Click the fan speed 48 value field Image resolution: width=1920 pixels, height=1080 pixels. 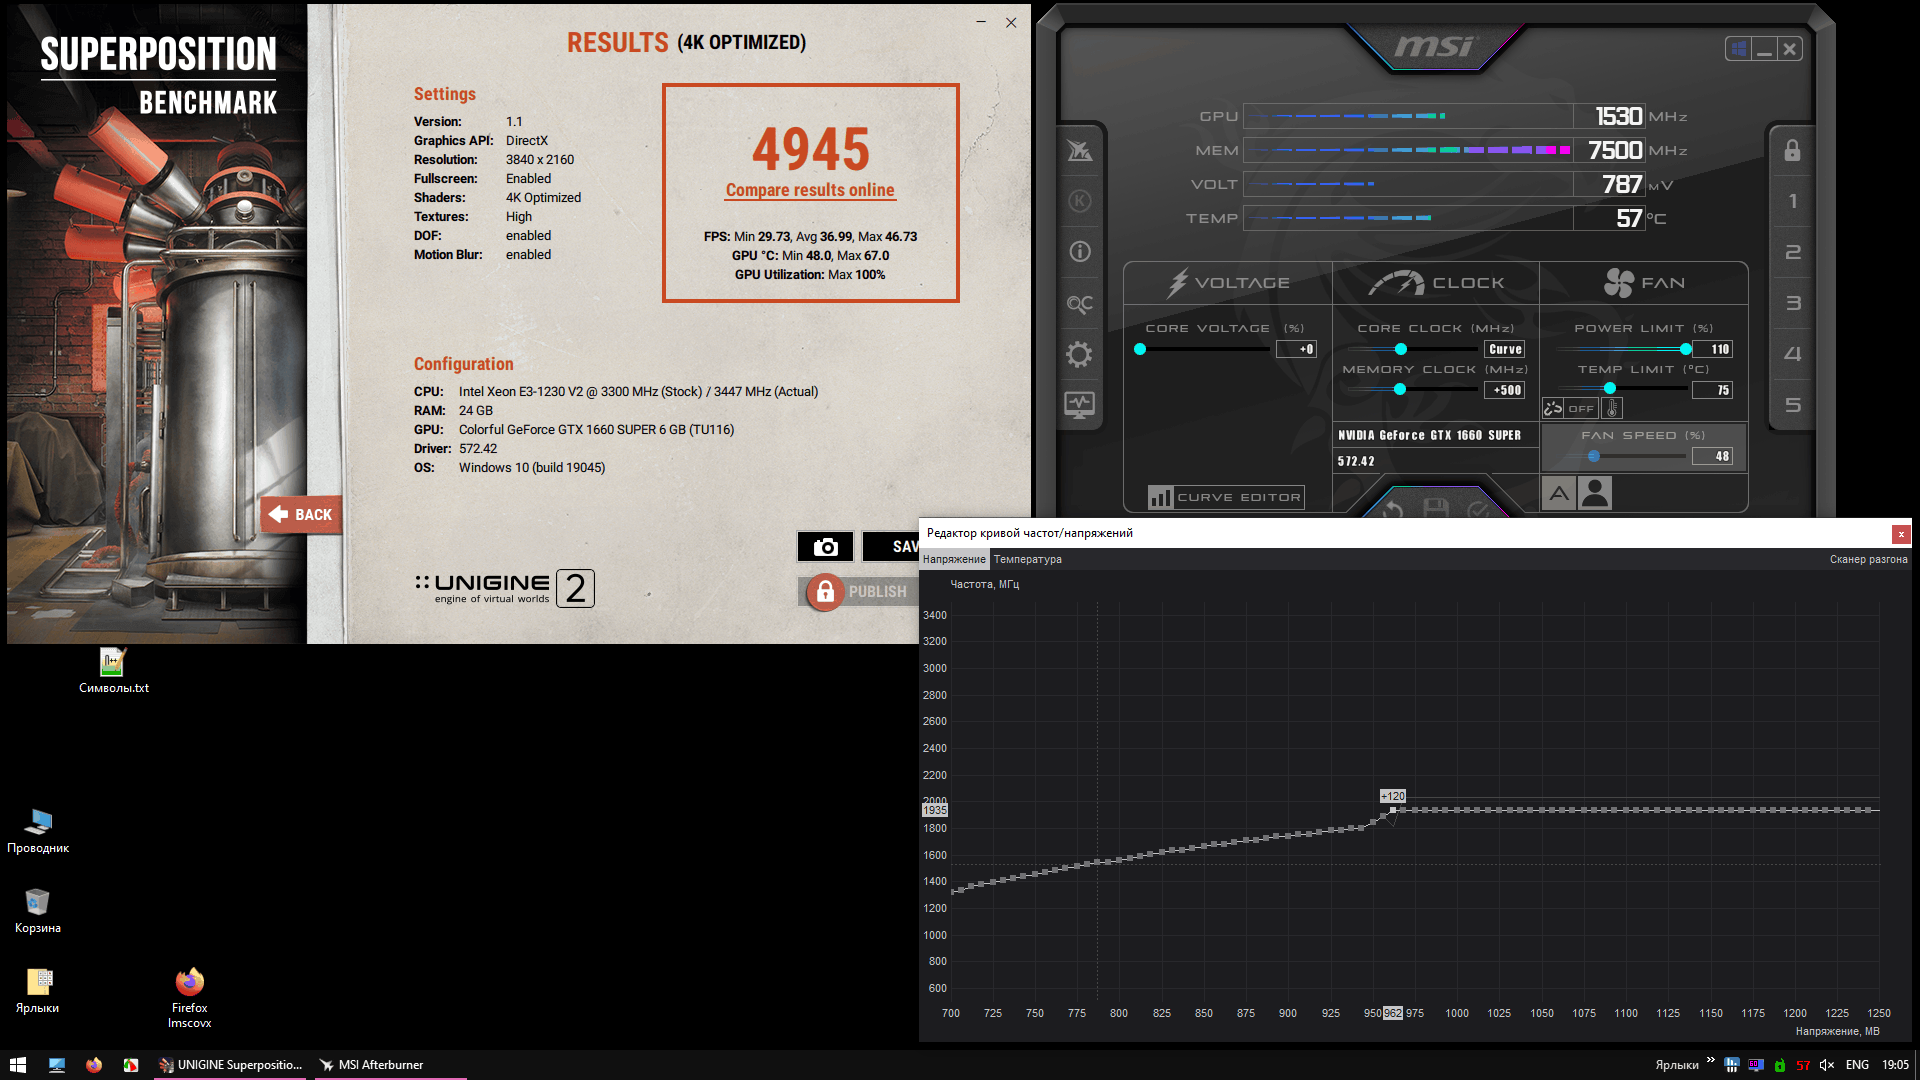point(1712,456)
